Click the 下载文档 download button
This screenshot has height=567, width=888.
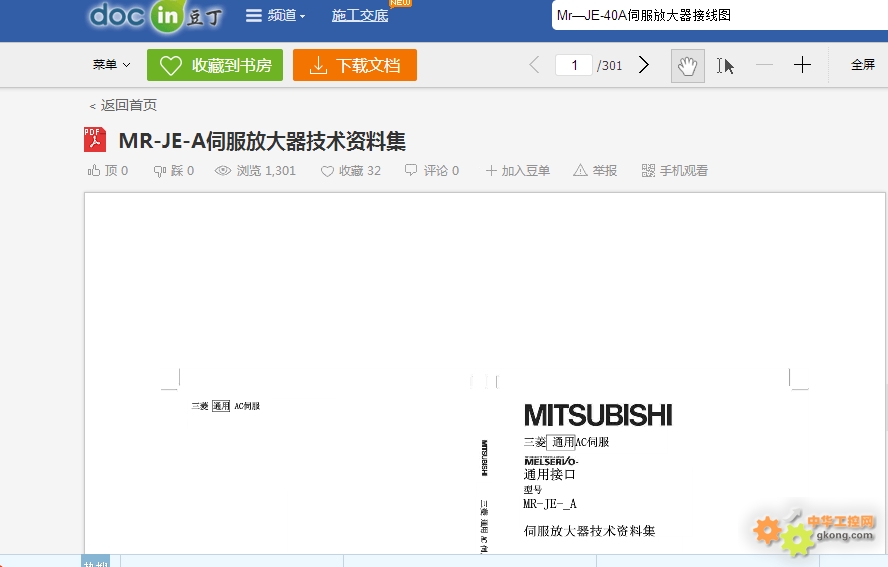pyautogui.click(x=354, y=65)
